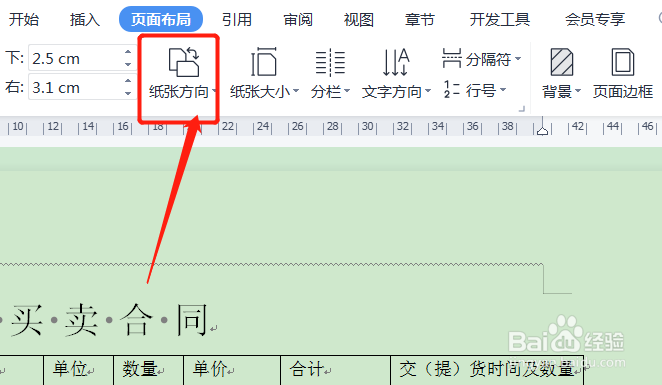This screenshot has width=662, height=385.
Task: Expand the 纸张大小 dropdown arrow
Action: (296, 91)
